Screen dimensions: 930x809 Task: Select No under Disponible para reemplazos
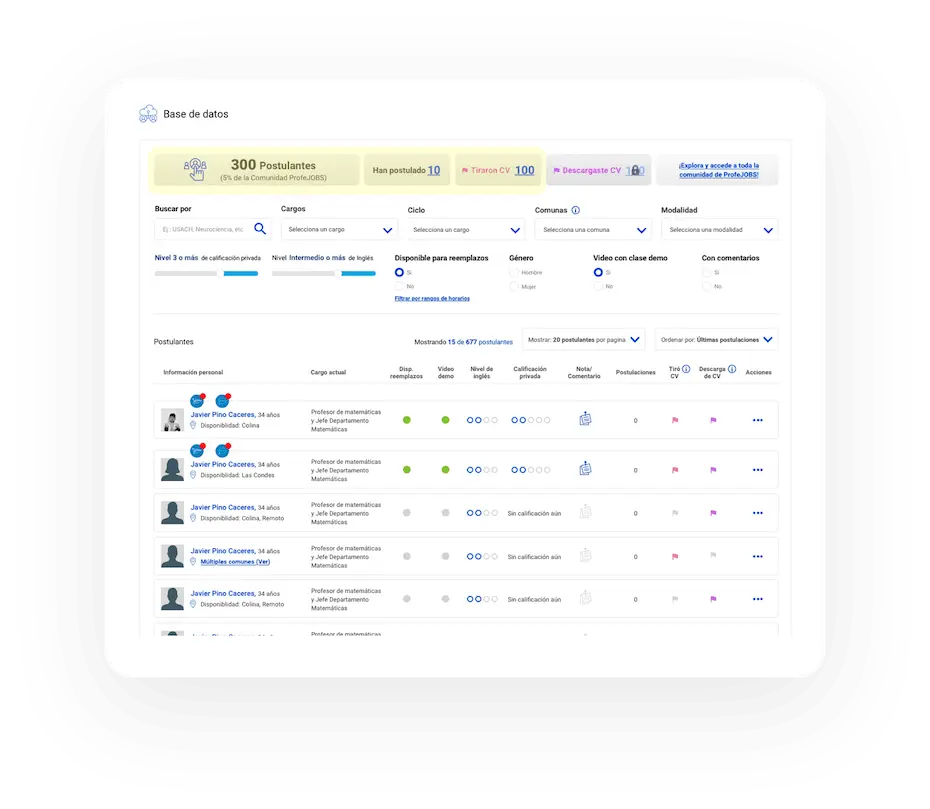click(399, 286)
